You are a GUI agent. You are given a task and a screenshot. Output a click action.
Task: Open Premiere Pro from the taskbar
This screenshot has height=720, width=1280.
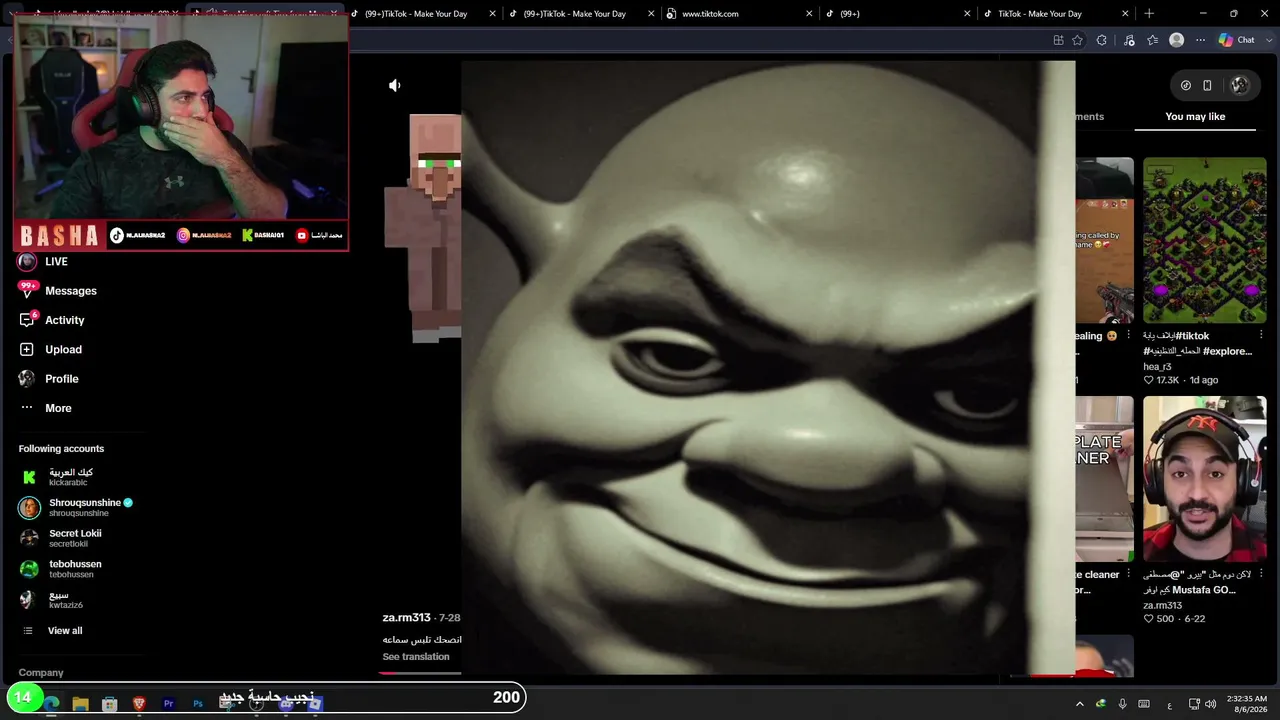coord(168,704)
